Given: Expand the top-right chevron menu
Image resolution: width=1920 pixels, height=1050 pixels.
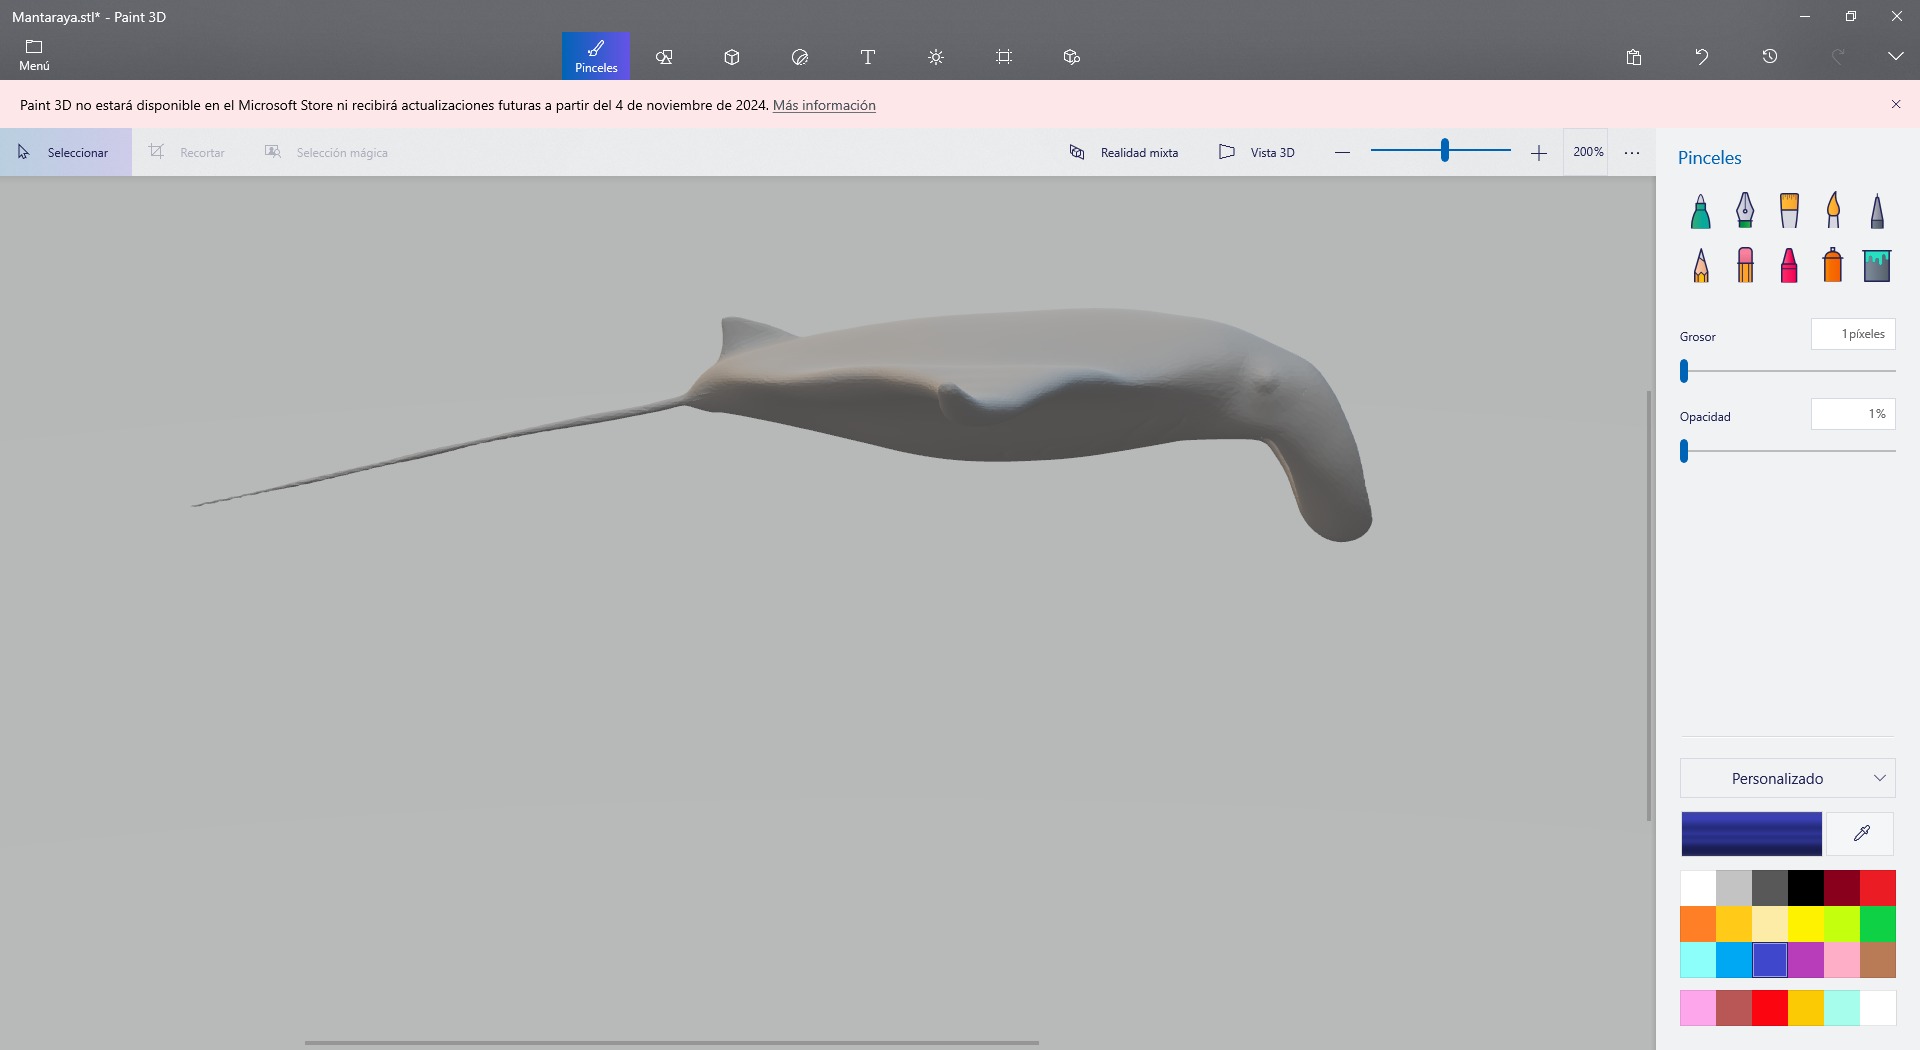Looking at the screenshot, I should tap(1896, 57).
